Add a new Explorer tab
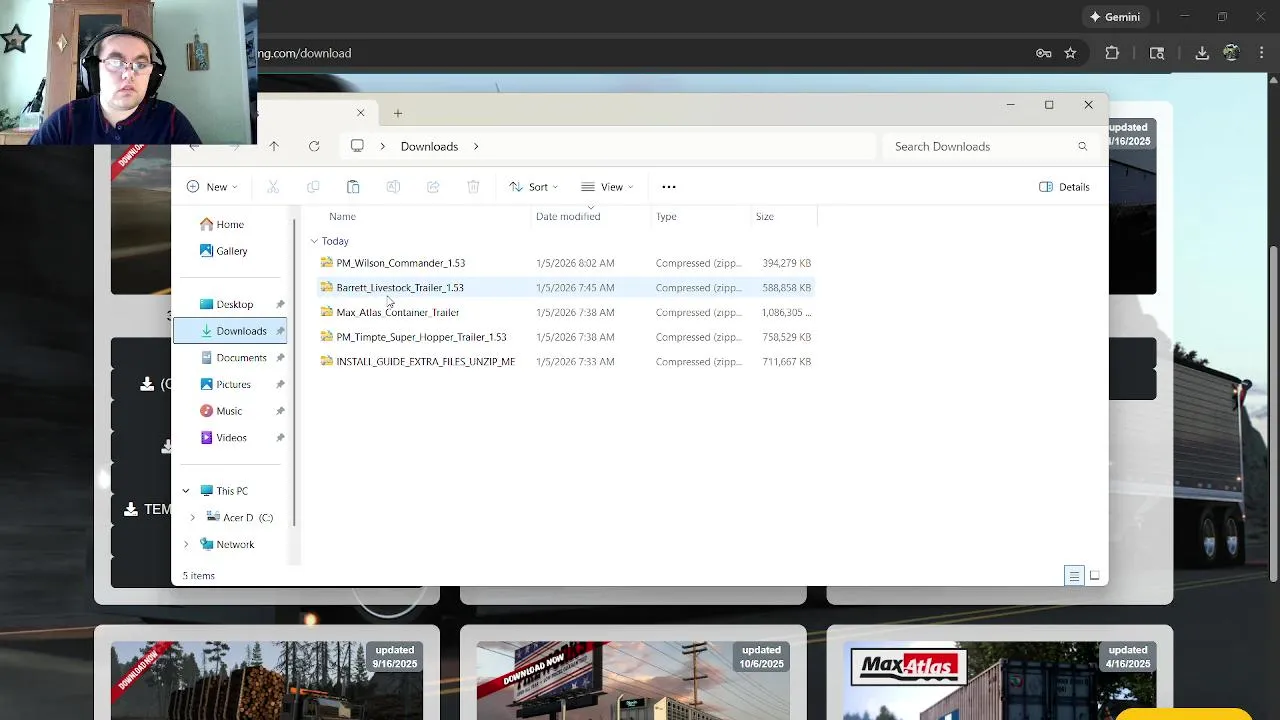 tap(398, 113)
